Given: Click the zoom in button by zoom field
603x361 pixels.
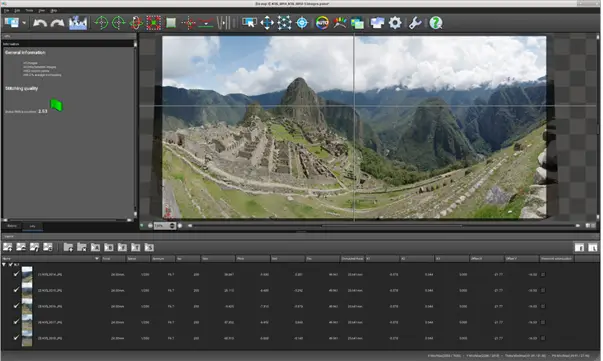Looking at the screenshot, I should [x=180, y=226].
